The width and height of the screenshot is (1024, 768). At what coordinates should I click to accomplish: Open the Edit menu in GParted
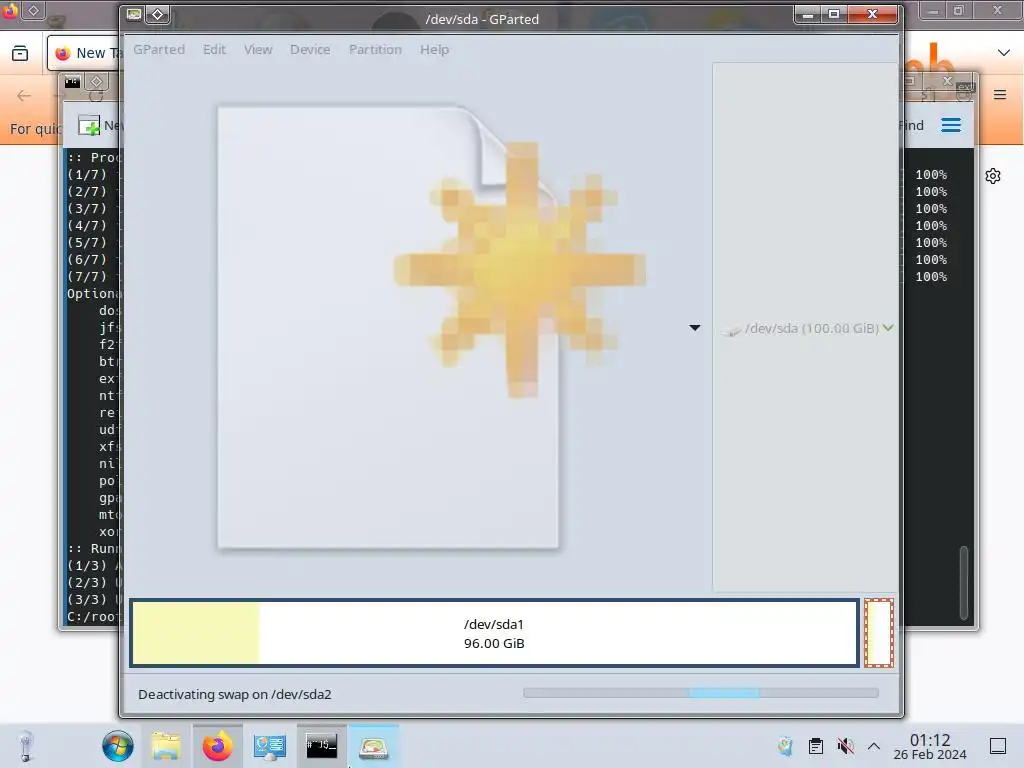214,50
